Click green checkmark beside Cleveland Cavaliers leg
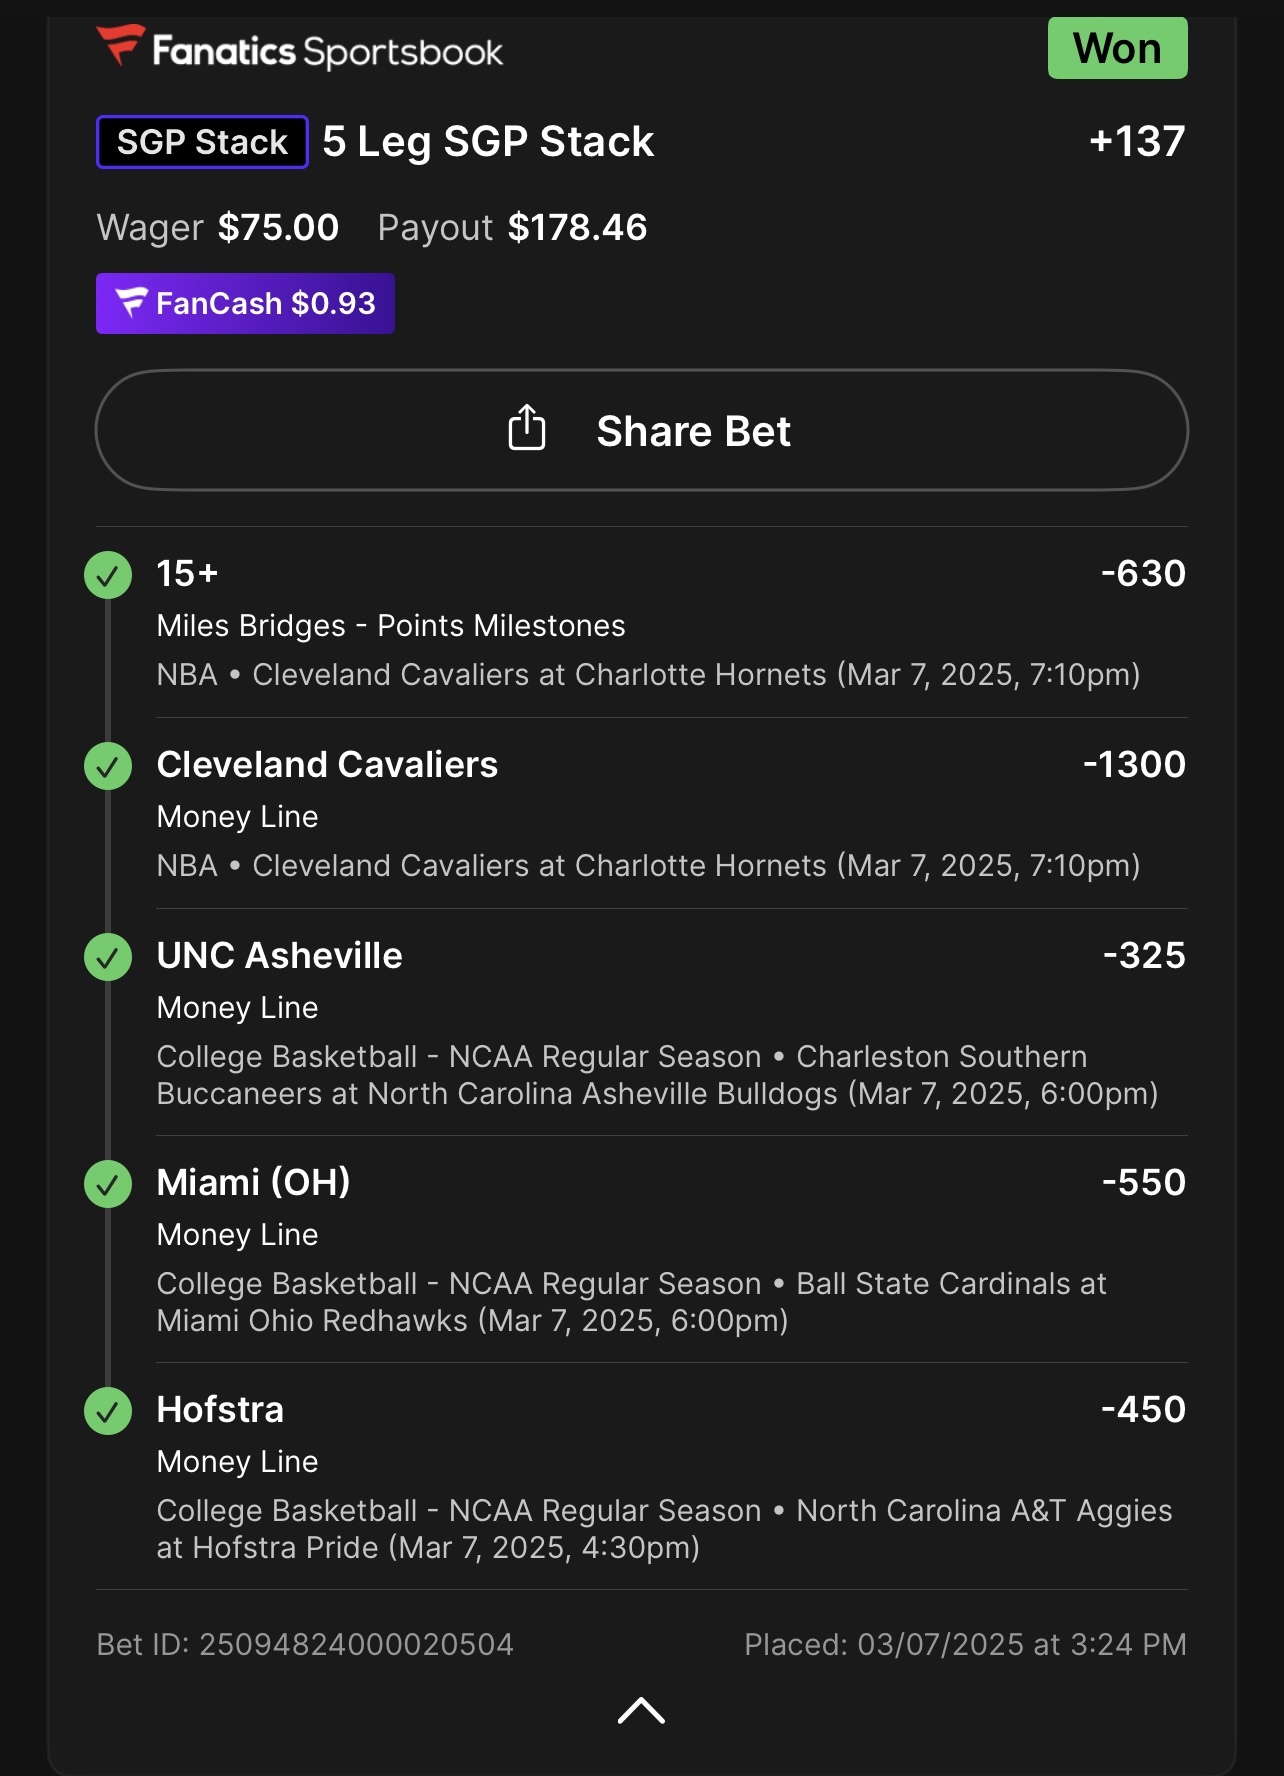Screen dimensions: 1284x1776 (108, 766)
